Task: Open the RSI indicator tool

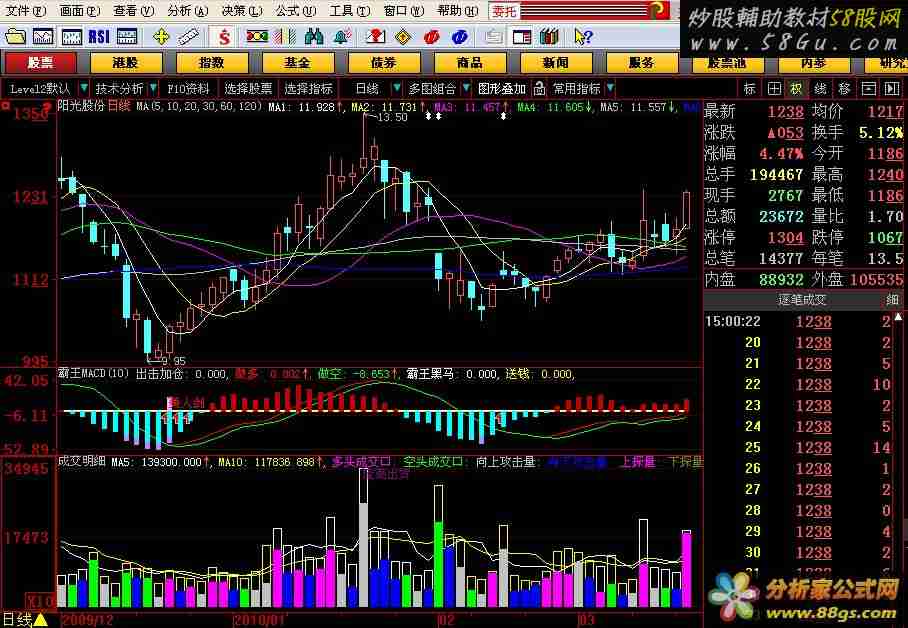Action: [x=99, y=37]
